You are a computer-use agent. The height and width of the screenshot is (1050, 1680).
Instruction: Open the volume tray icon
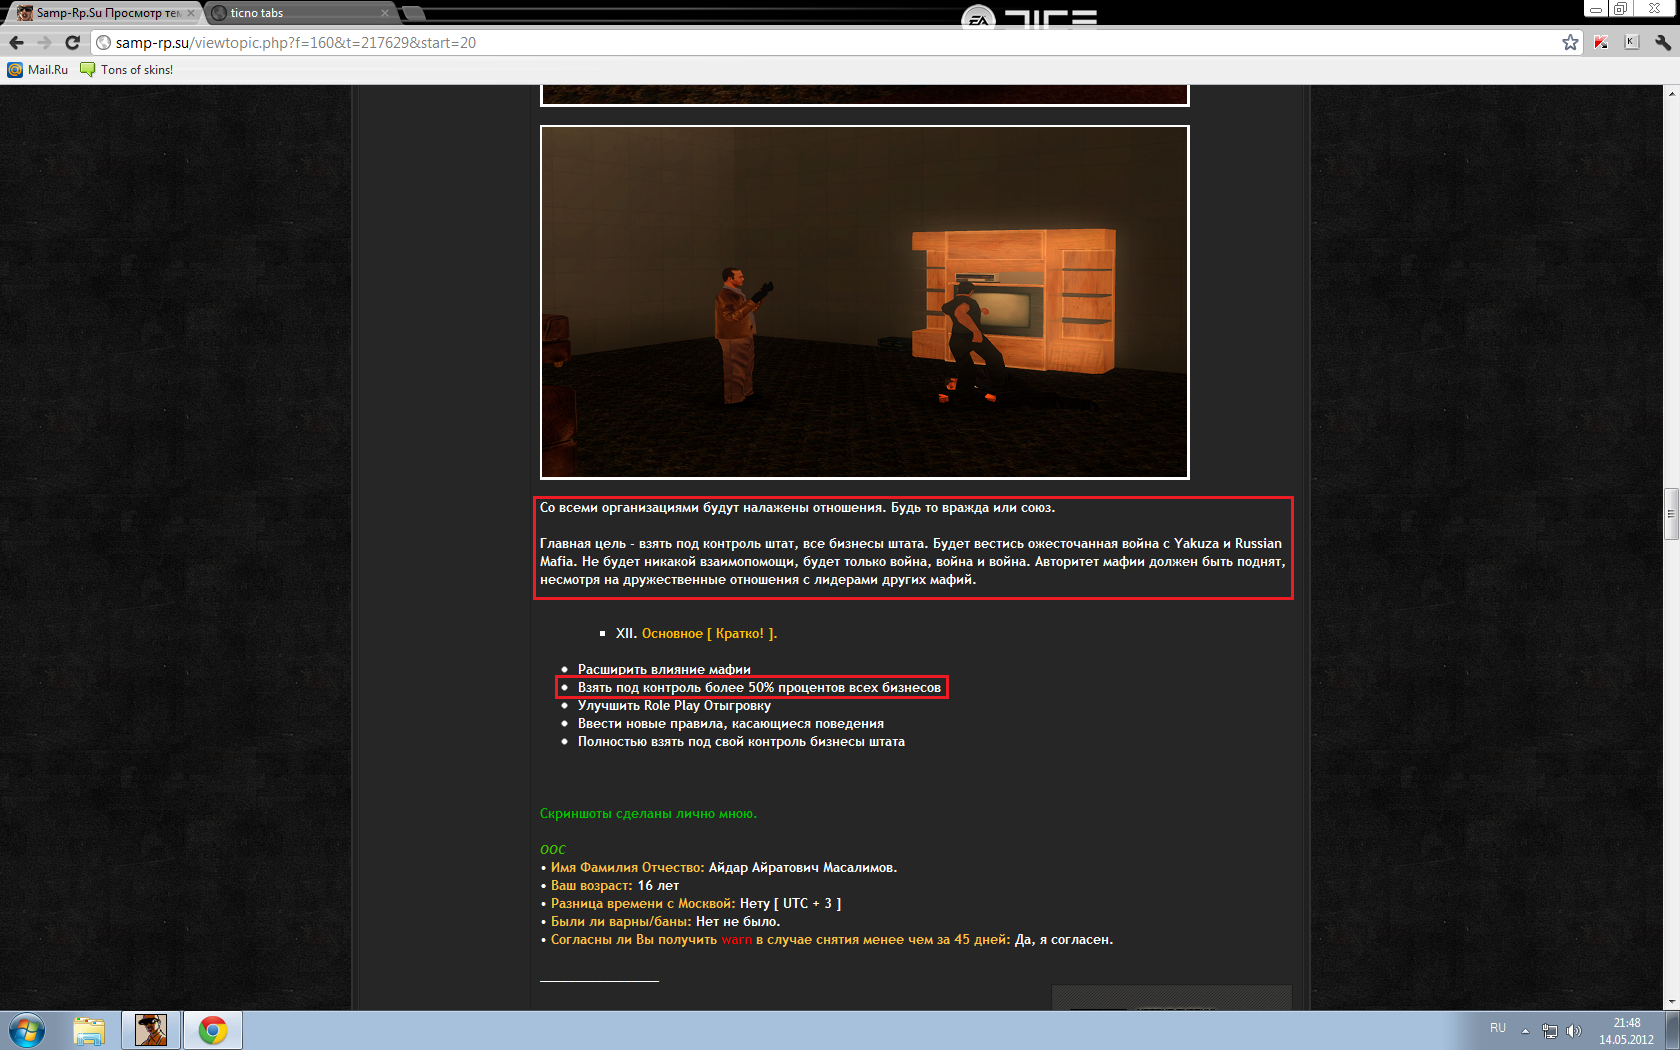click(1574, 1031)
